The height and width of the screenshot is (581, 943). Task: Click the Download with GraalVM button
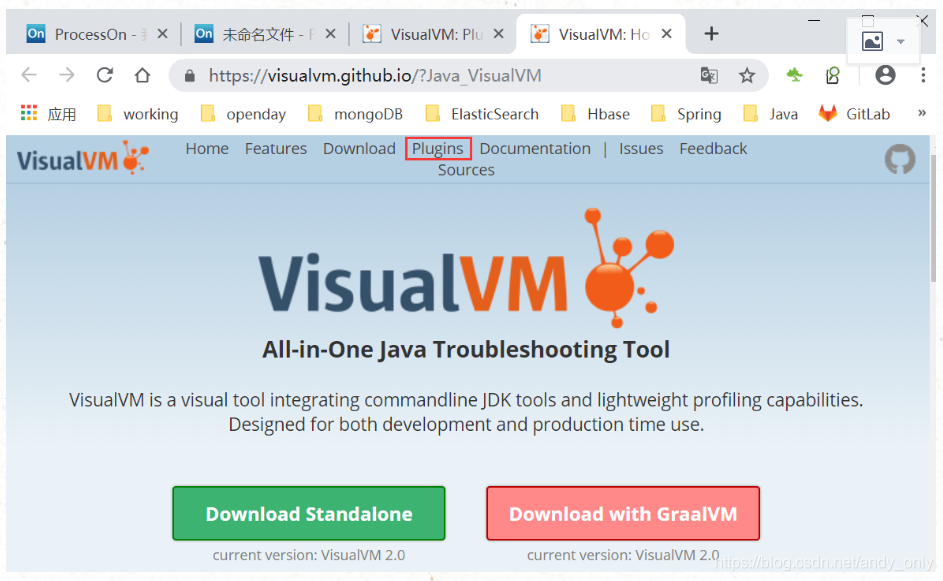(623, 514)
